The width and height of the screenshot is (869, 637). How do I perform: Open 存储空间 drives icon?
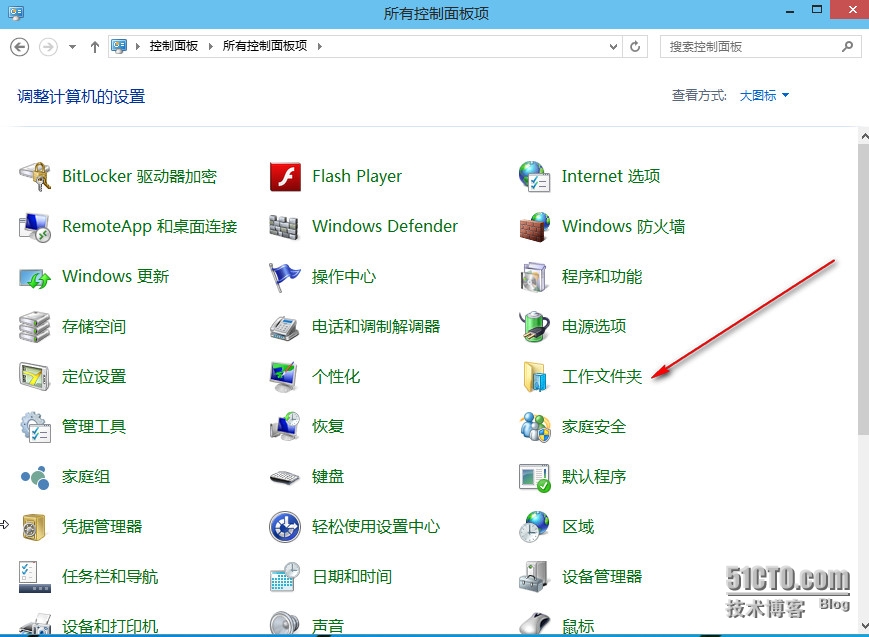coord(34,327)
